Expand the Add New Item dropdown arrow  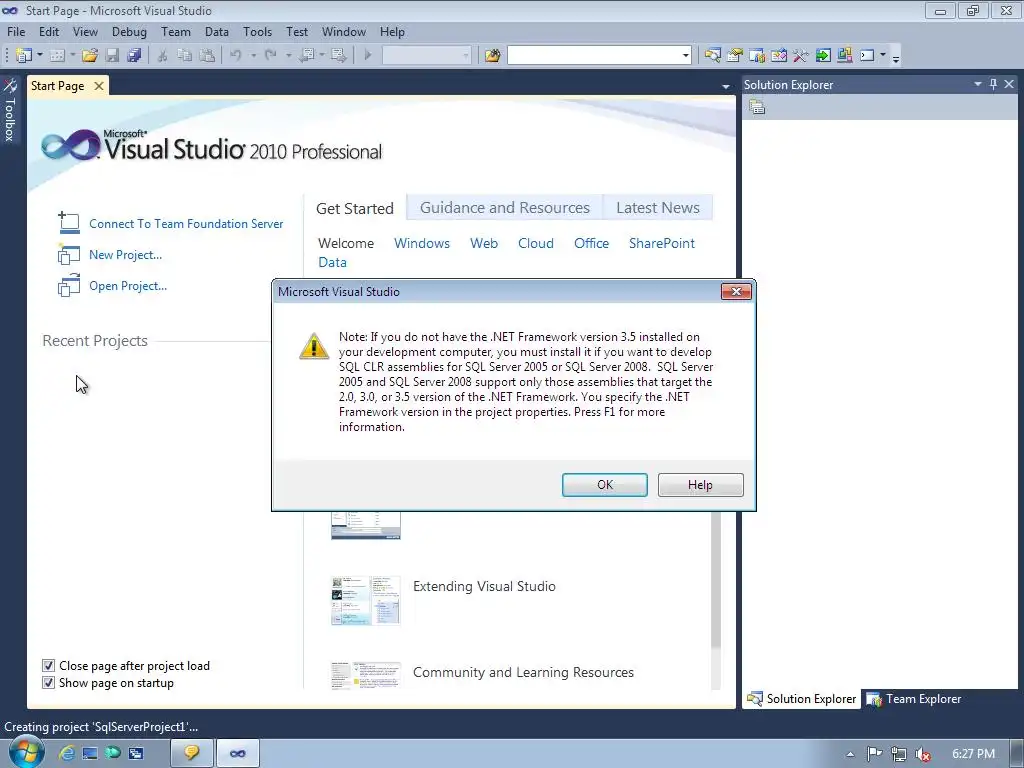[x=72, y=56]
